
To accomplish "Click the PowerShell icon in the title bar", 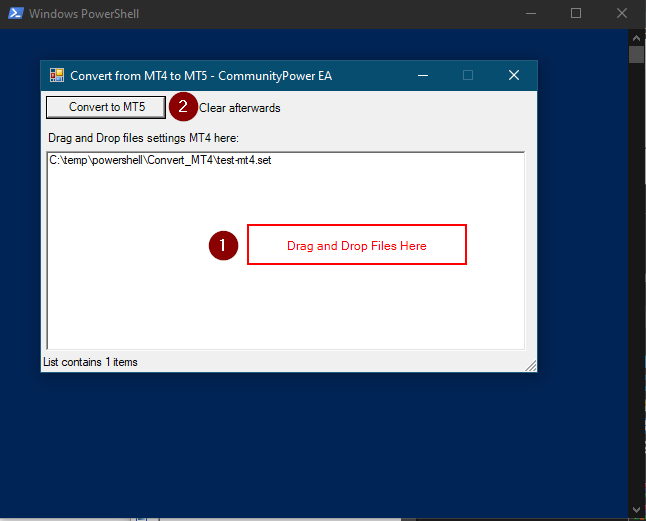I will pos(16,13).
